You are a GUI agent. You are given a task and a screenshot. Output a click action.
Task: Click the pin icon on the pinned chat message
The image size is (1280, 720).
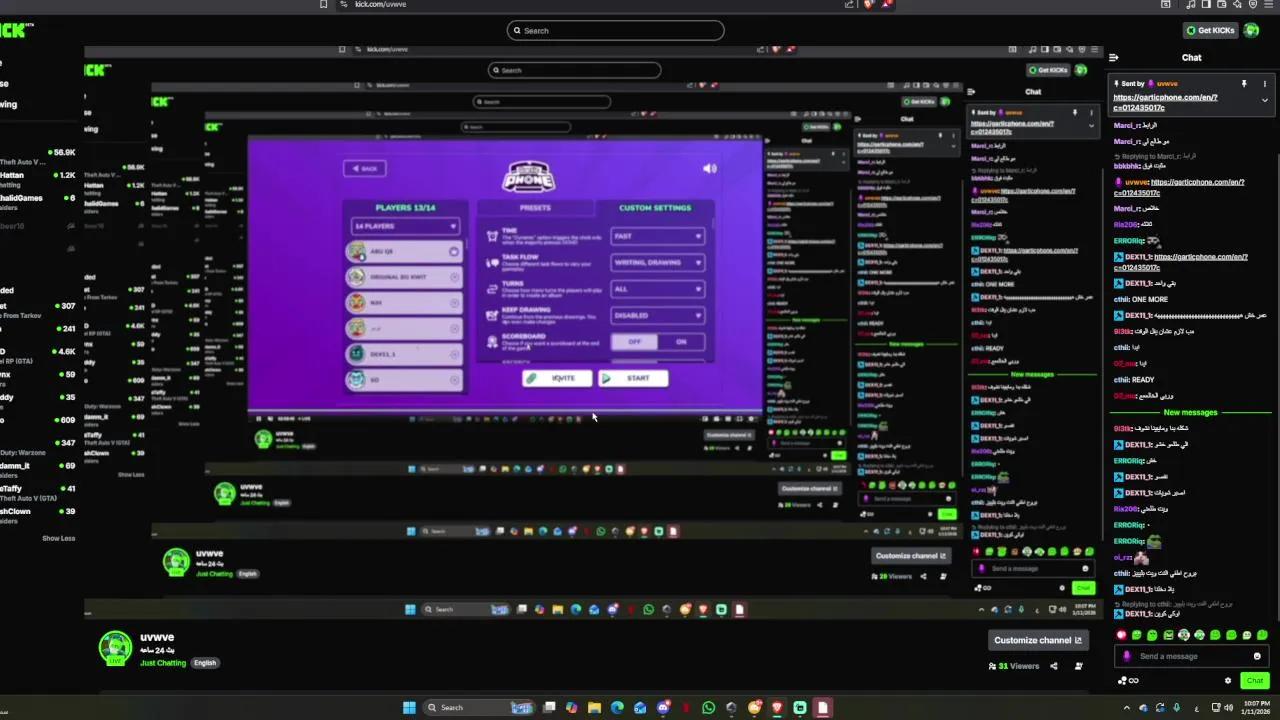click(1244, 84)
